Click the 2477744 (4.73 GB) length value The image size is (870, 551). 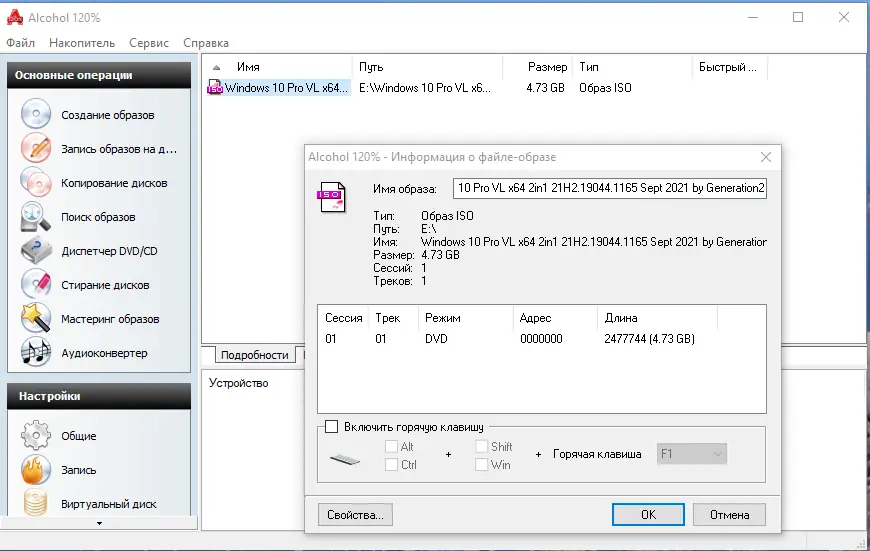point(649,338)
